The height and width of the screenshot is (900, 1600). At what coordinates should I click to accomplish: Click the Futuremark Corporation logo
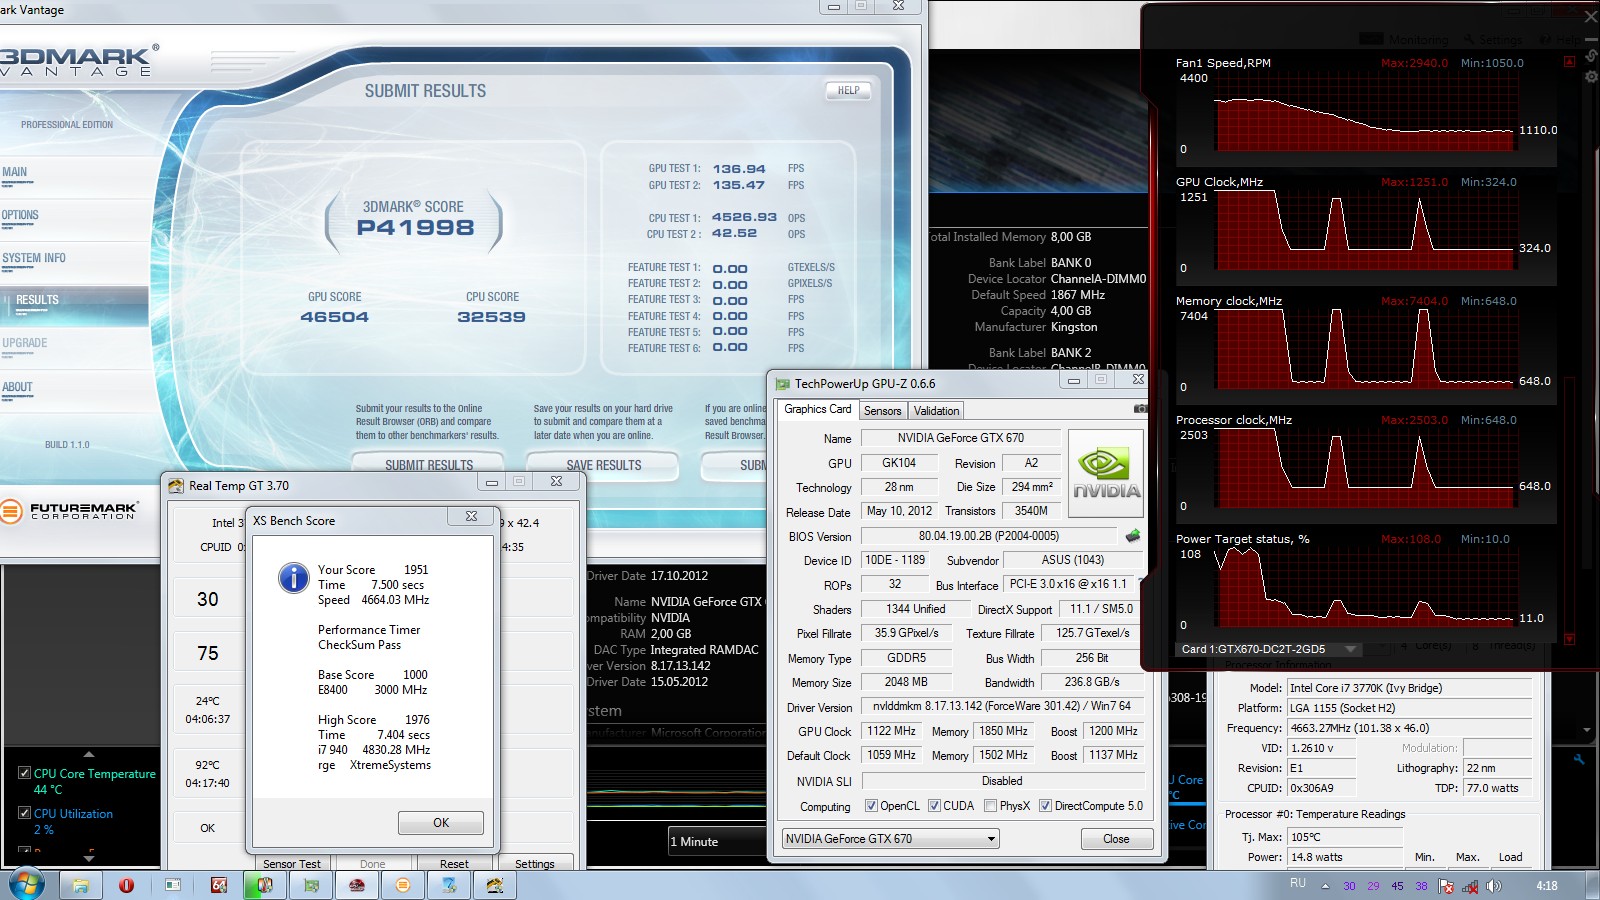tap(68, 511)
